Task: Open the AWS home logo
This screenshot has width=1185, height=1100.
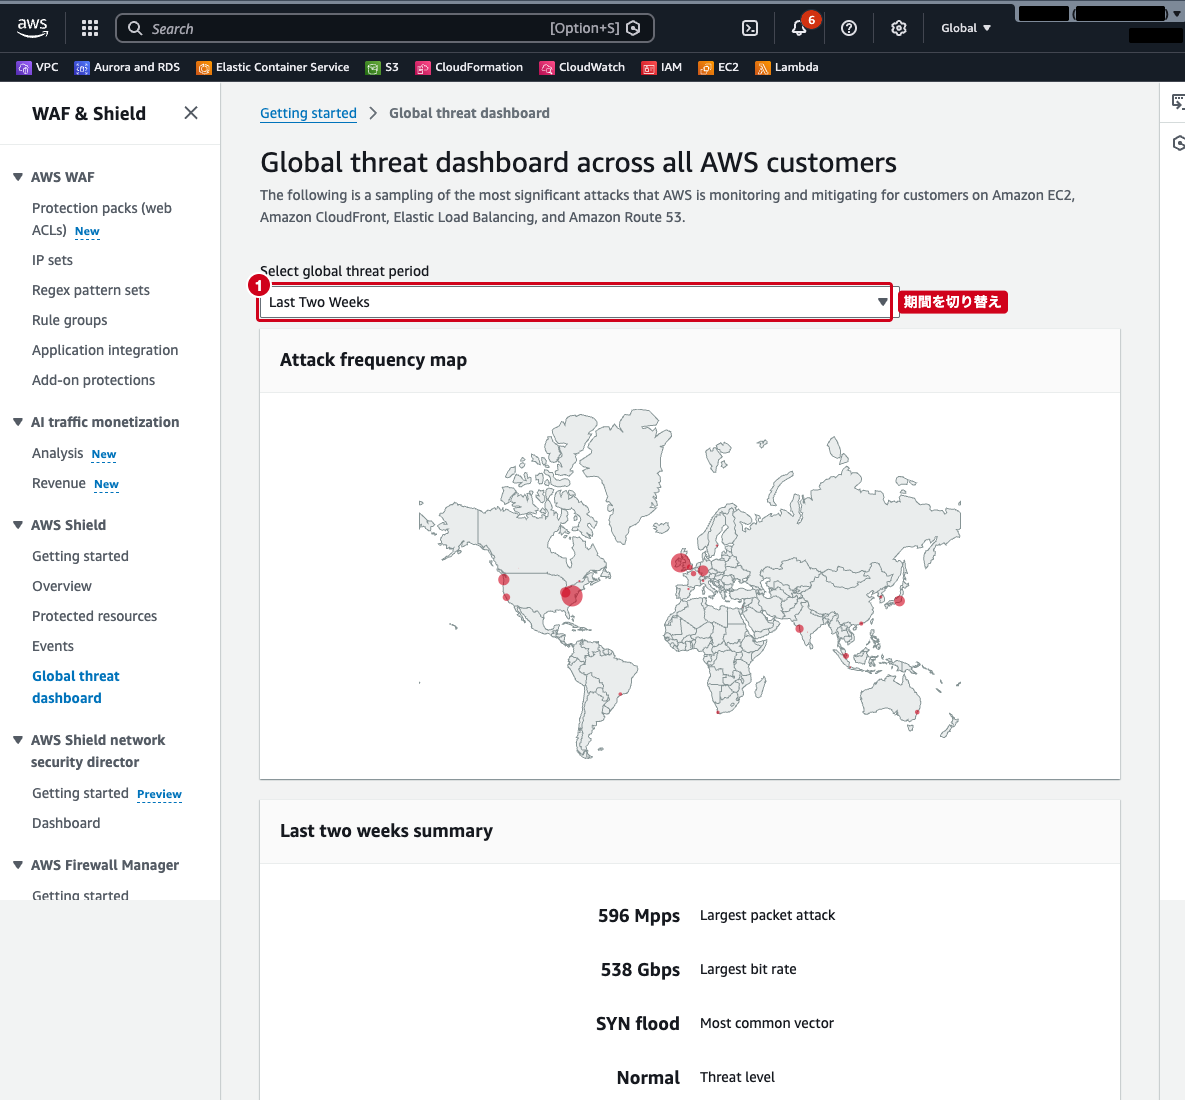Action: point(32,28)
